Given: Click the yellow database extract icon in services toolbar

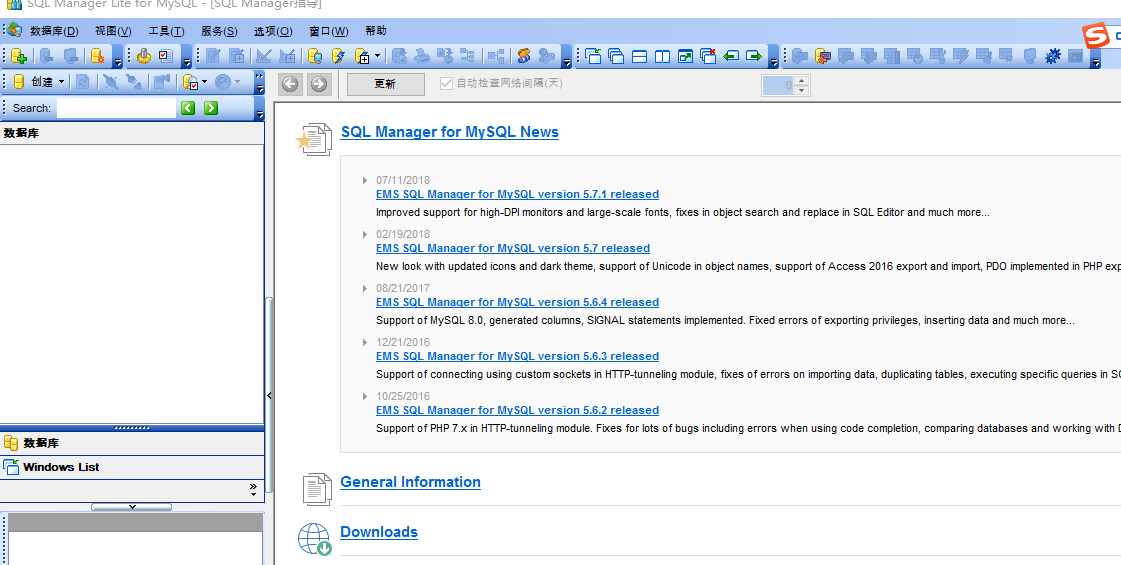Looking at the screenshot, I should 823,56.
